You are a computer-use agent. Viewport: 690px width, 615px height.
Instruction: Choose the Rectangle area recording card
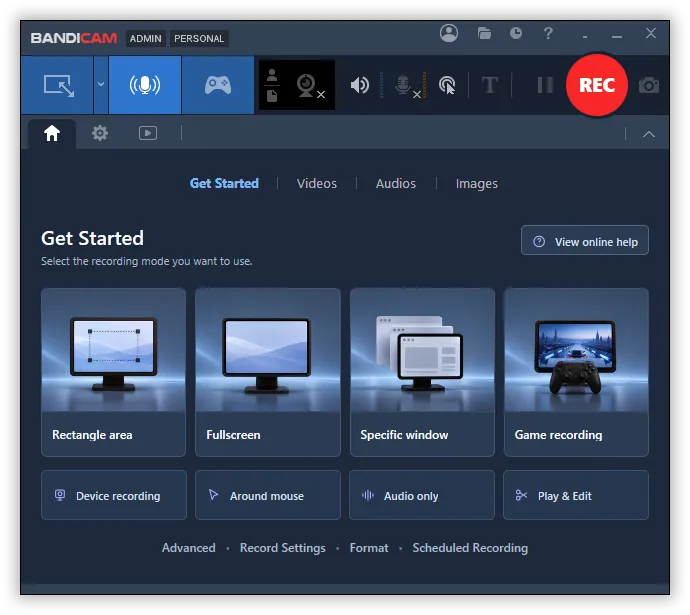tap(114, 372)
